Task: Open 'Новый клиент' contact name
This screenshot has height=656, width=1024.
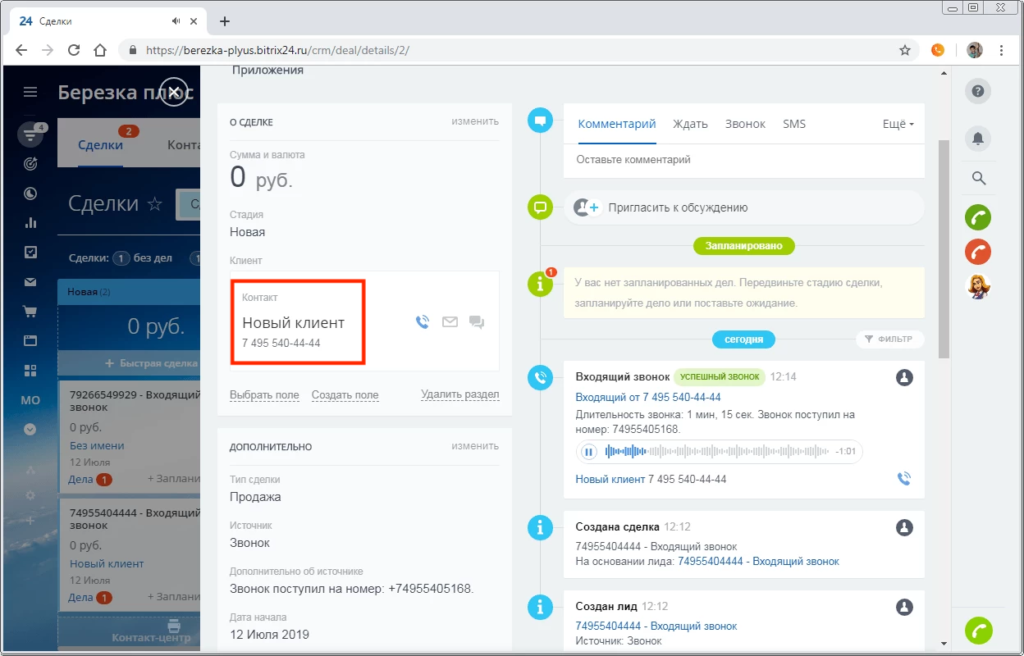Action: [x=293, y=322]
